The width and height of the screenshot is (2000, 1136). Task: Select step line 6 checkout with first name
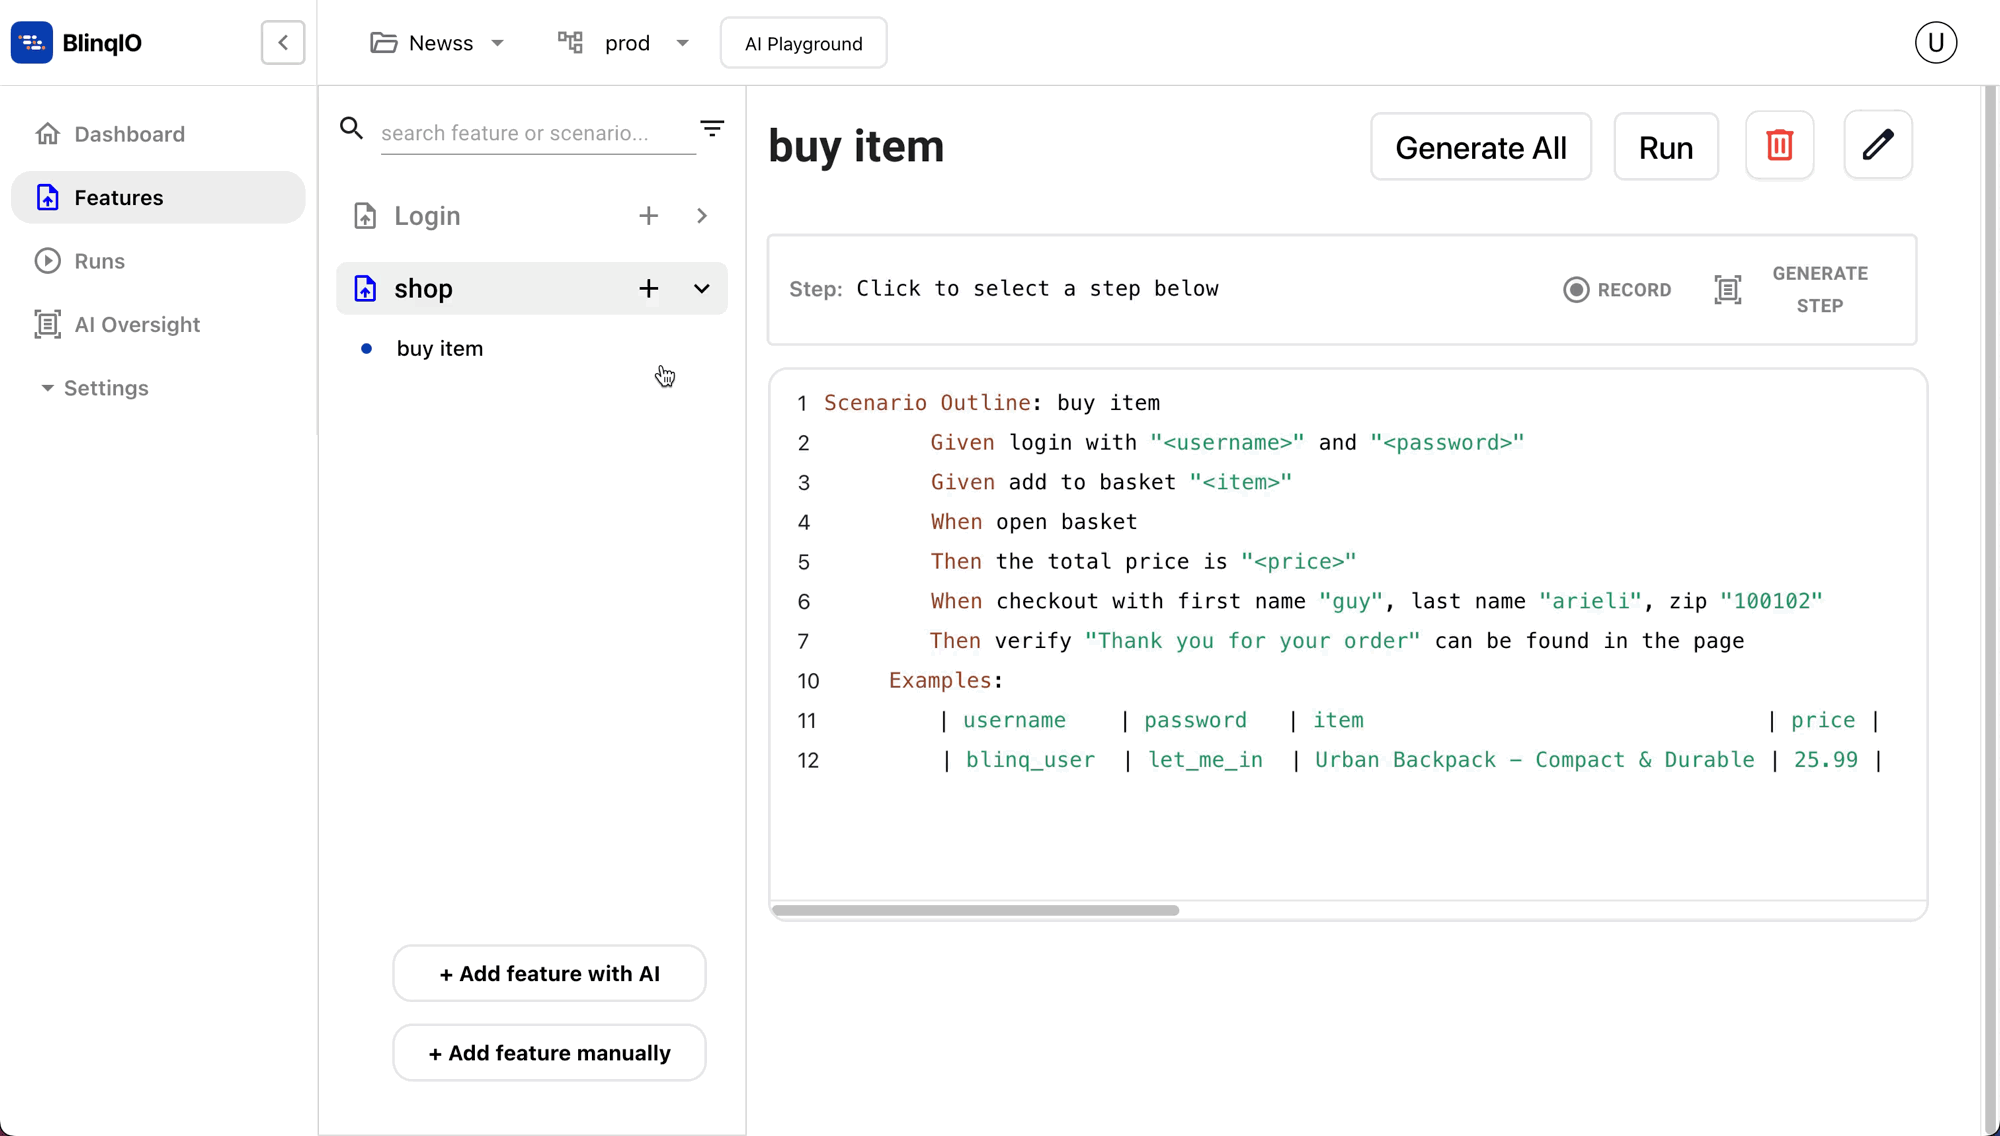tap(1376, 602)
